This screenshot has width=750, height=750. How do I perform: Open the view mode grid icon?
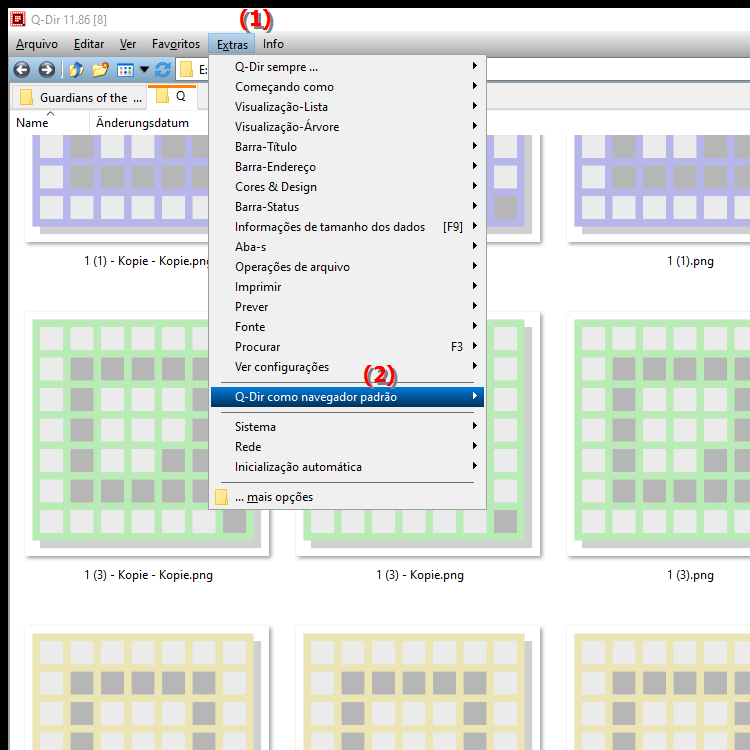click(x=125, y=70)
